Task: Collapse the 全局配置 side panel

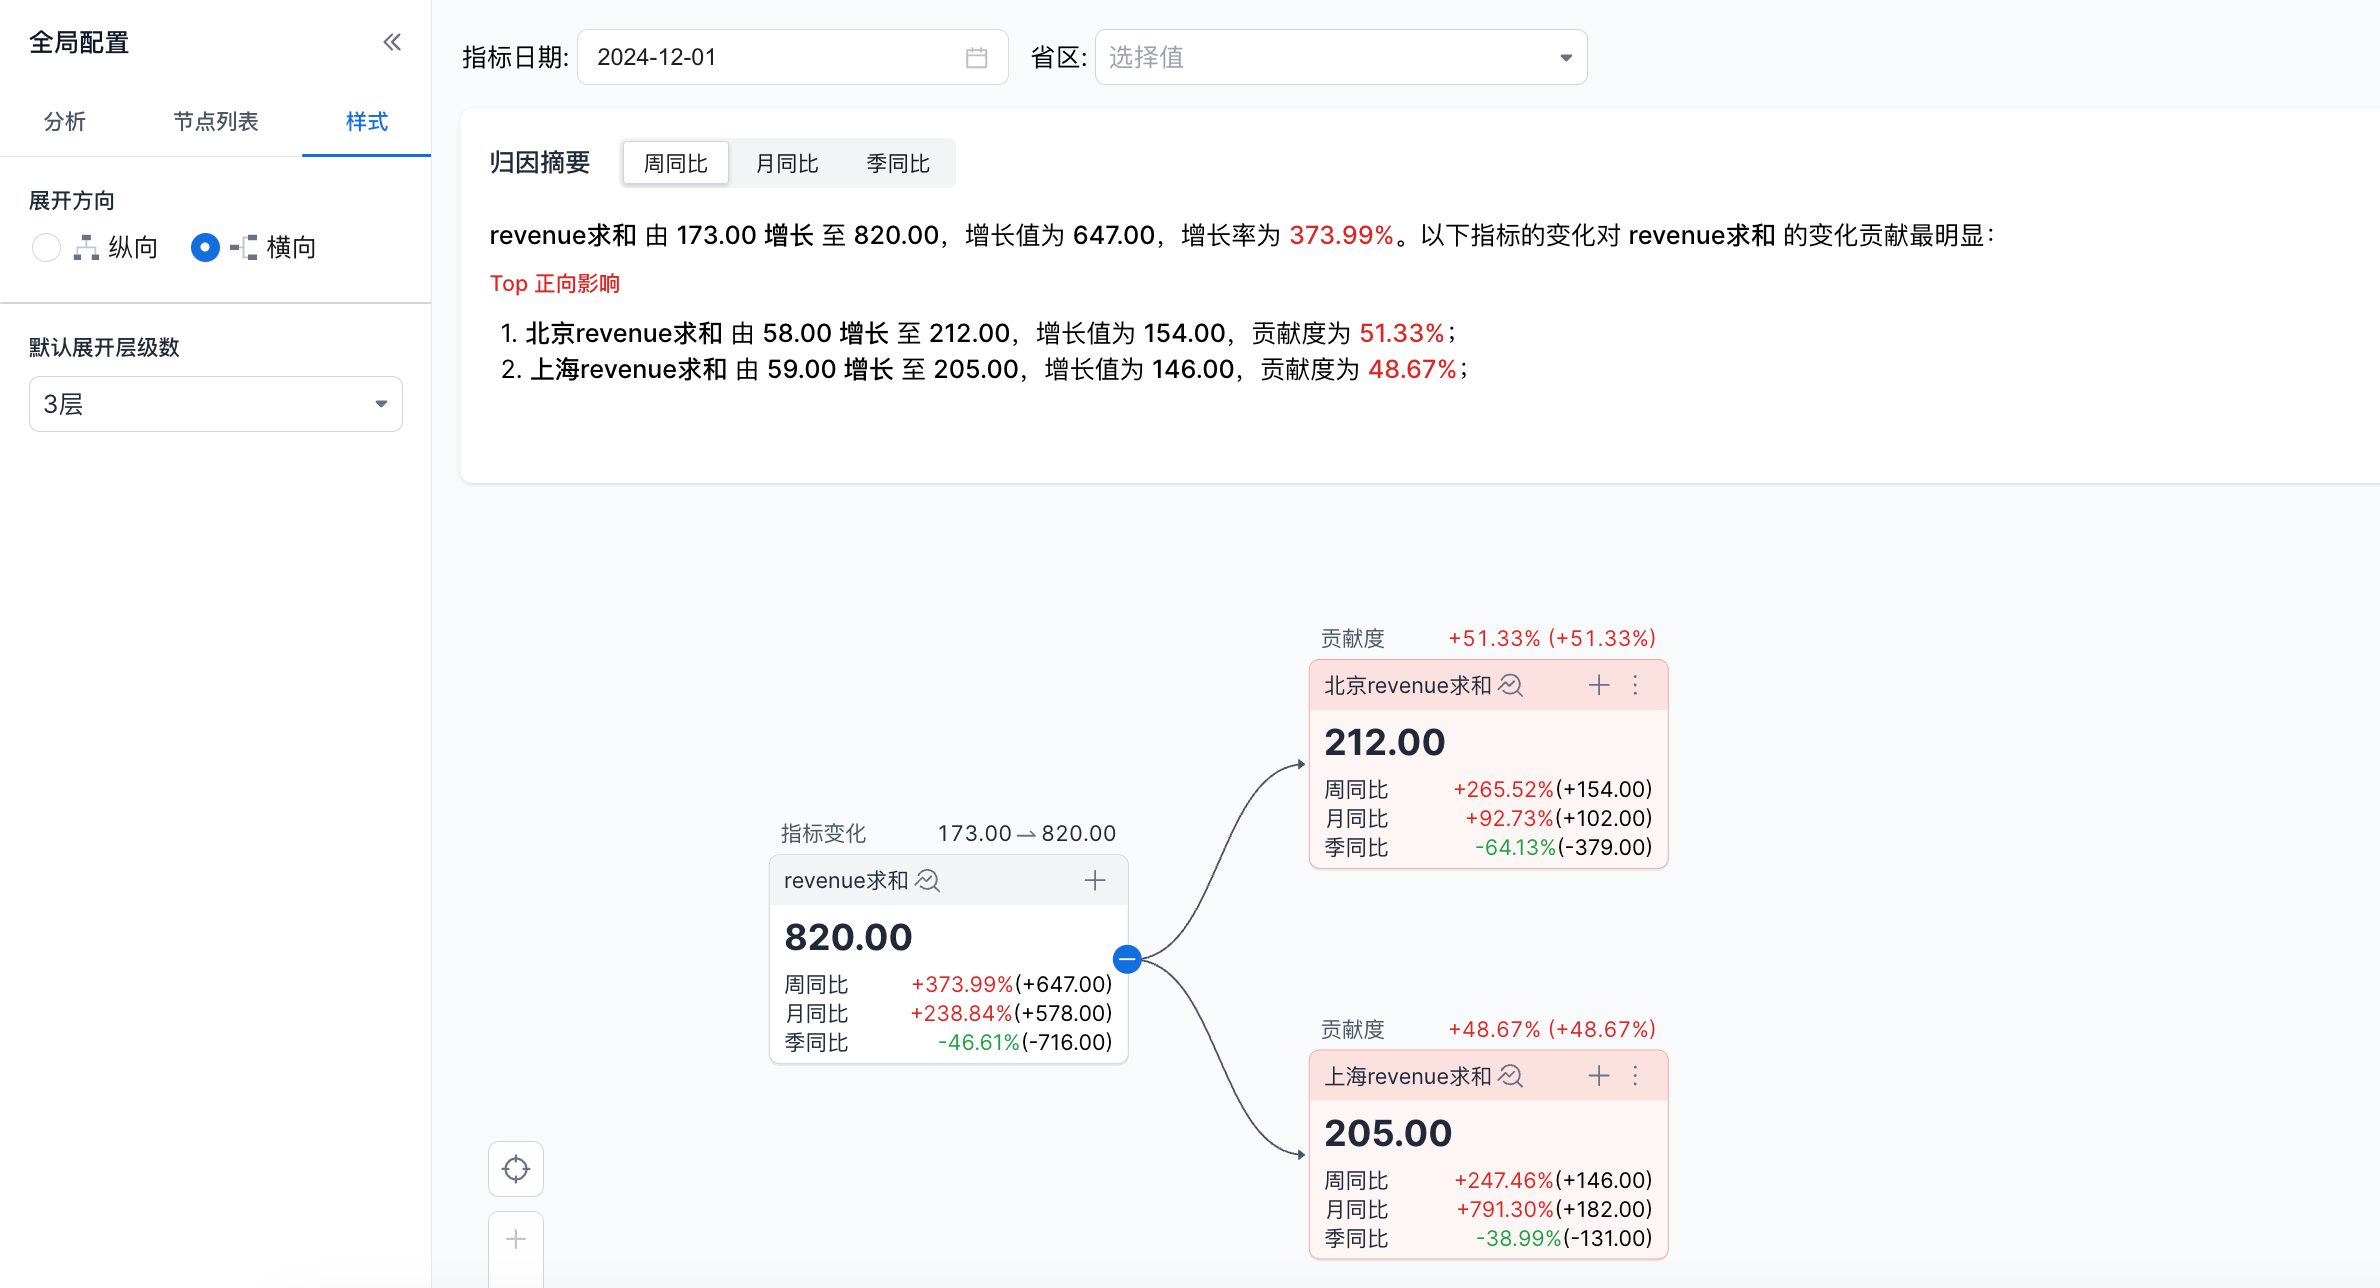Action: 392,42
